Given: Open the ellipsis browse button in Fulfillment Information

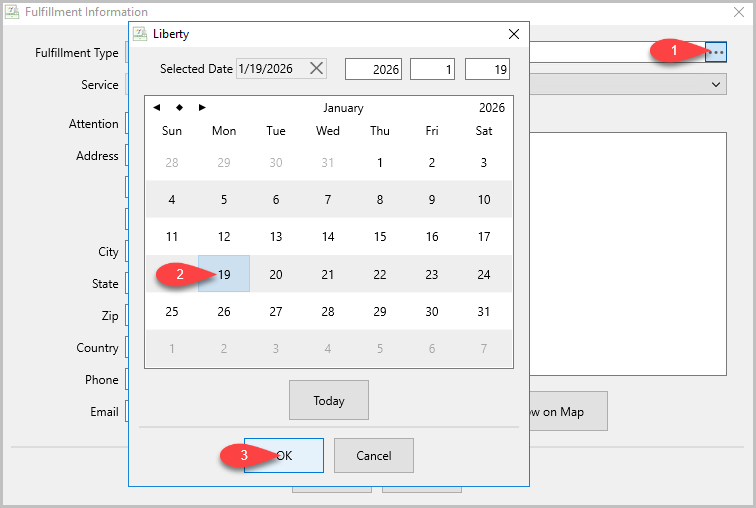Looking at the screenshot, I should point(716,52).
